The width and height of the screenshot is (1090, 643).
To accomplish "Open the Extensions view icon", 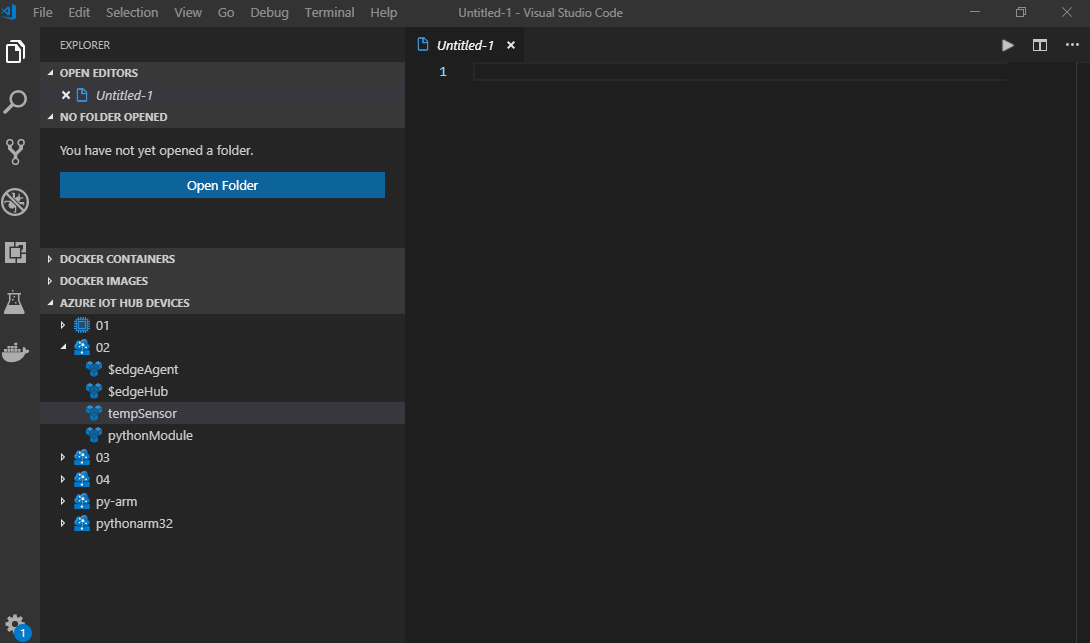I will tap(15, 252).
